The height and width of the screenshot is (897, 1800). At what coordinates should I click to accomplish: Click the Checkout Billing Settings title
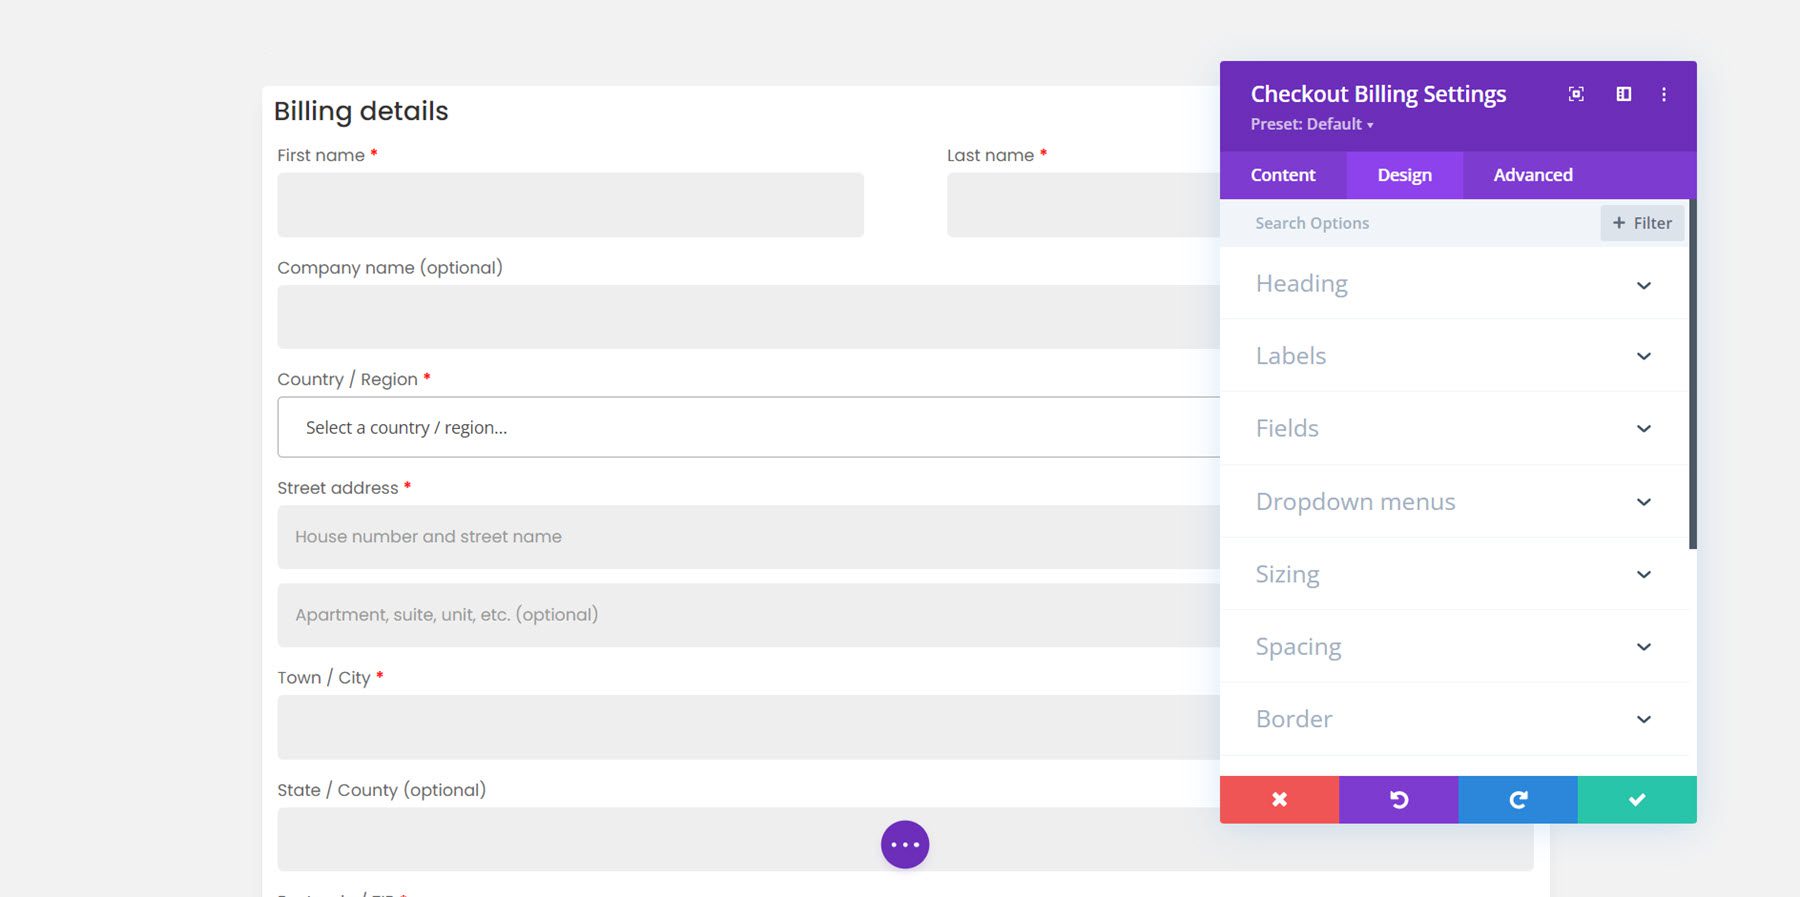point(1378,94)
